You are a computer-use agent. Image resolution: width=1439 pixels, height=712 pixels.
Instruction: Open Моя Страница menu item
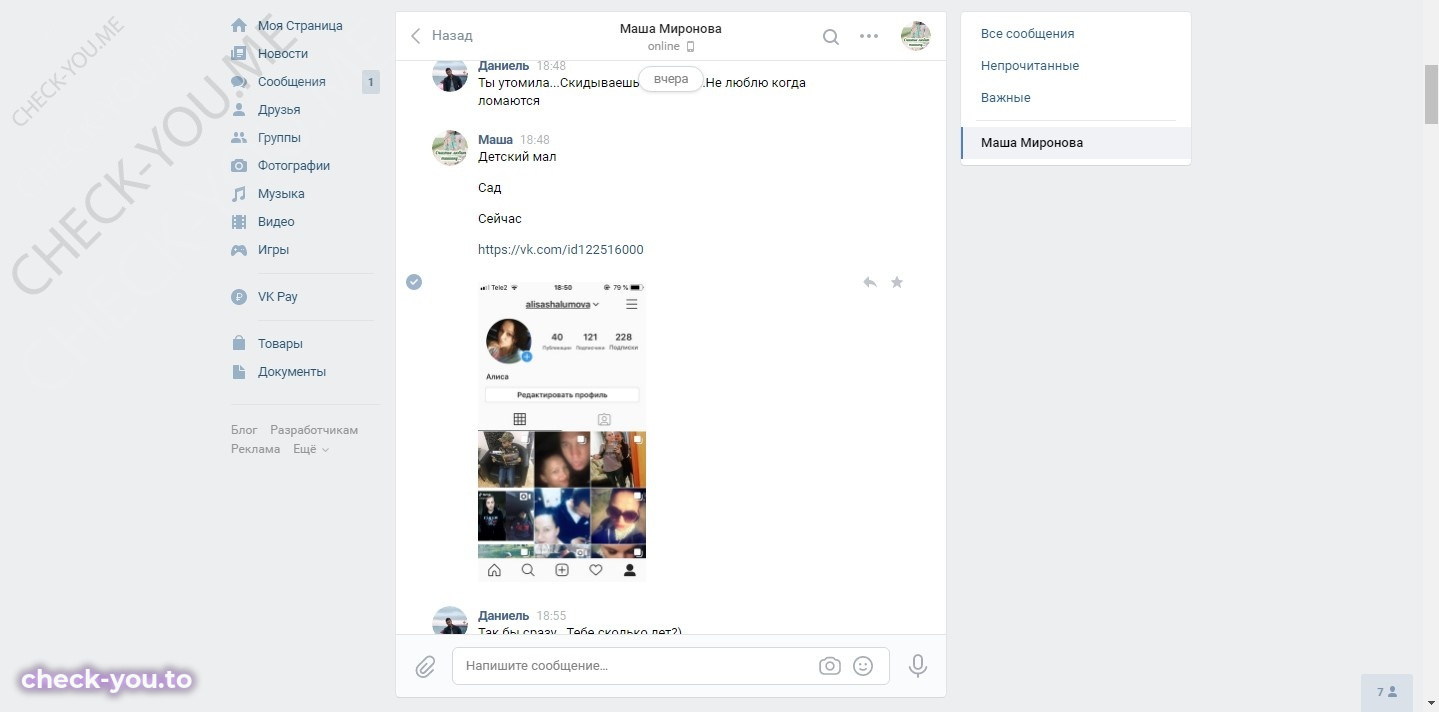(300, 25)
